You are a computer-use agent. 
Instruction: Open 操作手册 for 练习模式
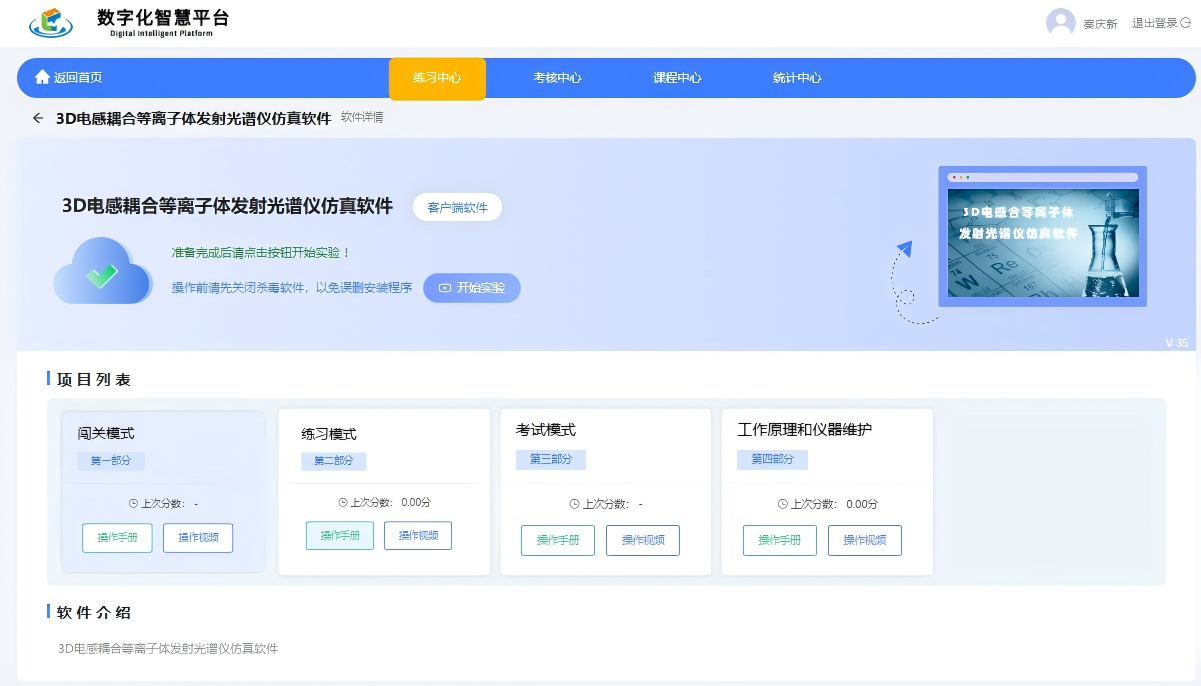[x=340, y=536]
